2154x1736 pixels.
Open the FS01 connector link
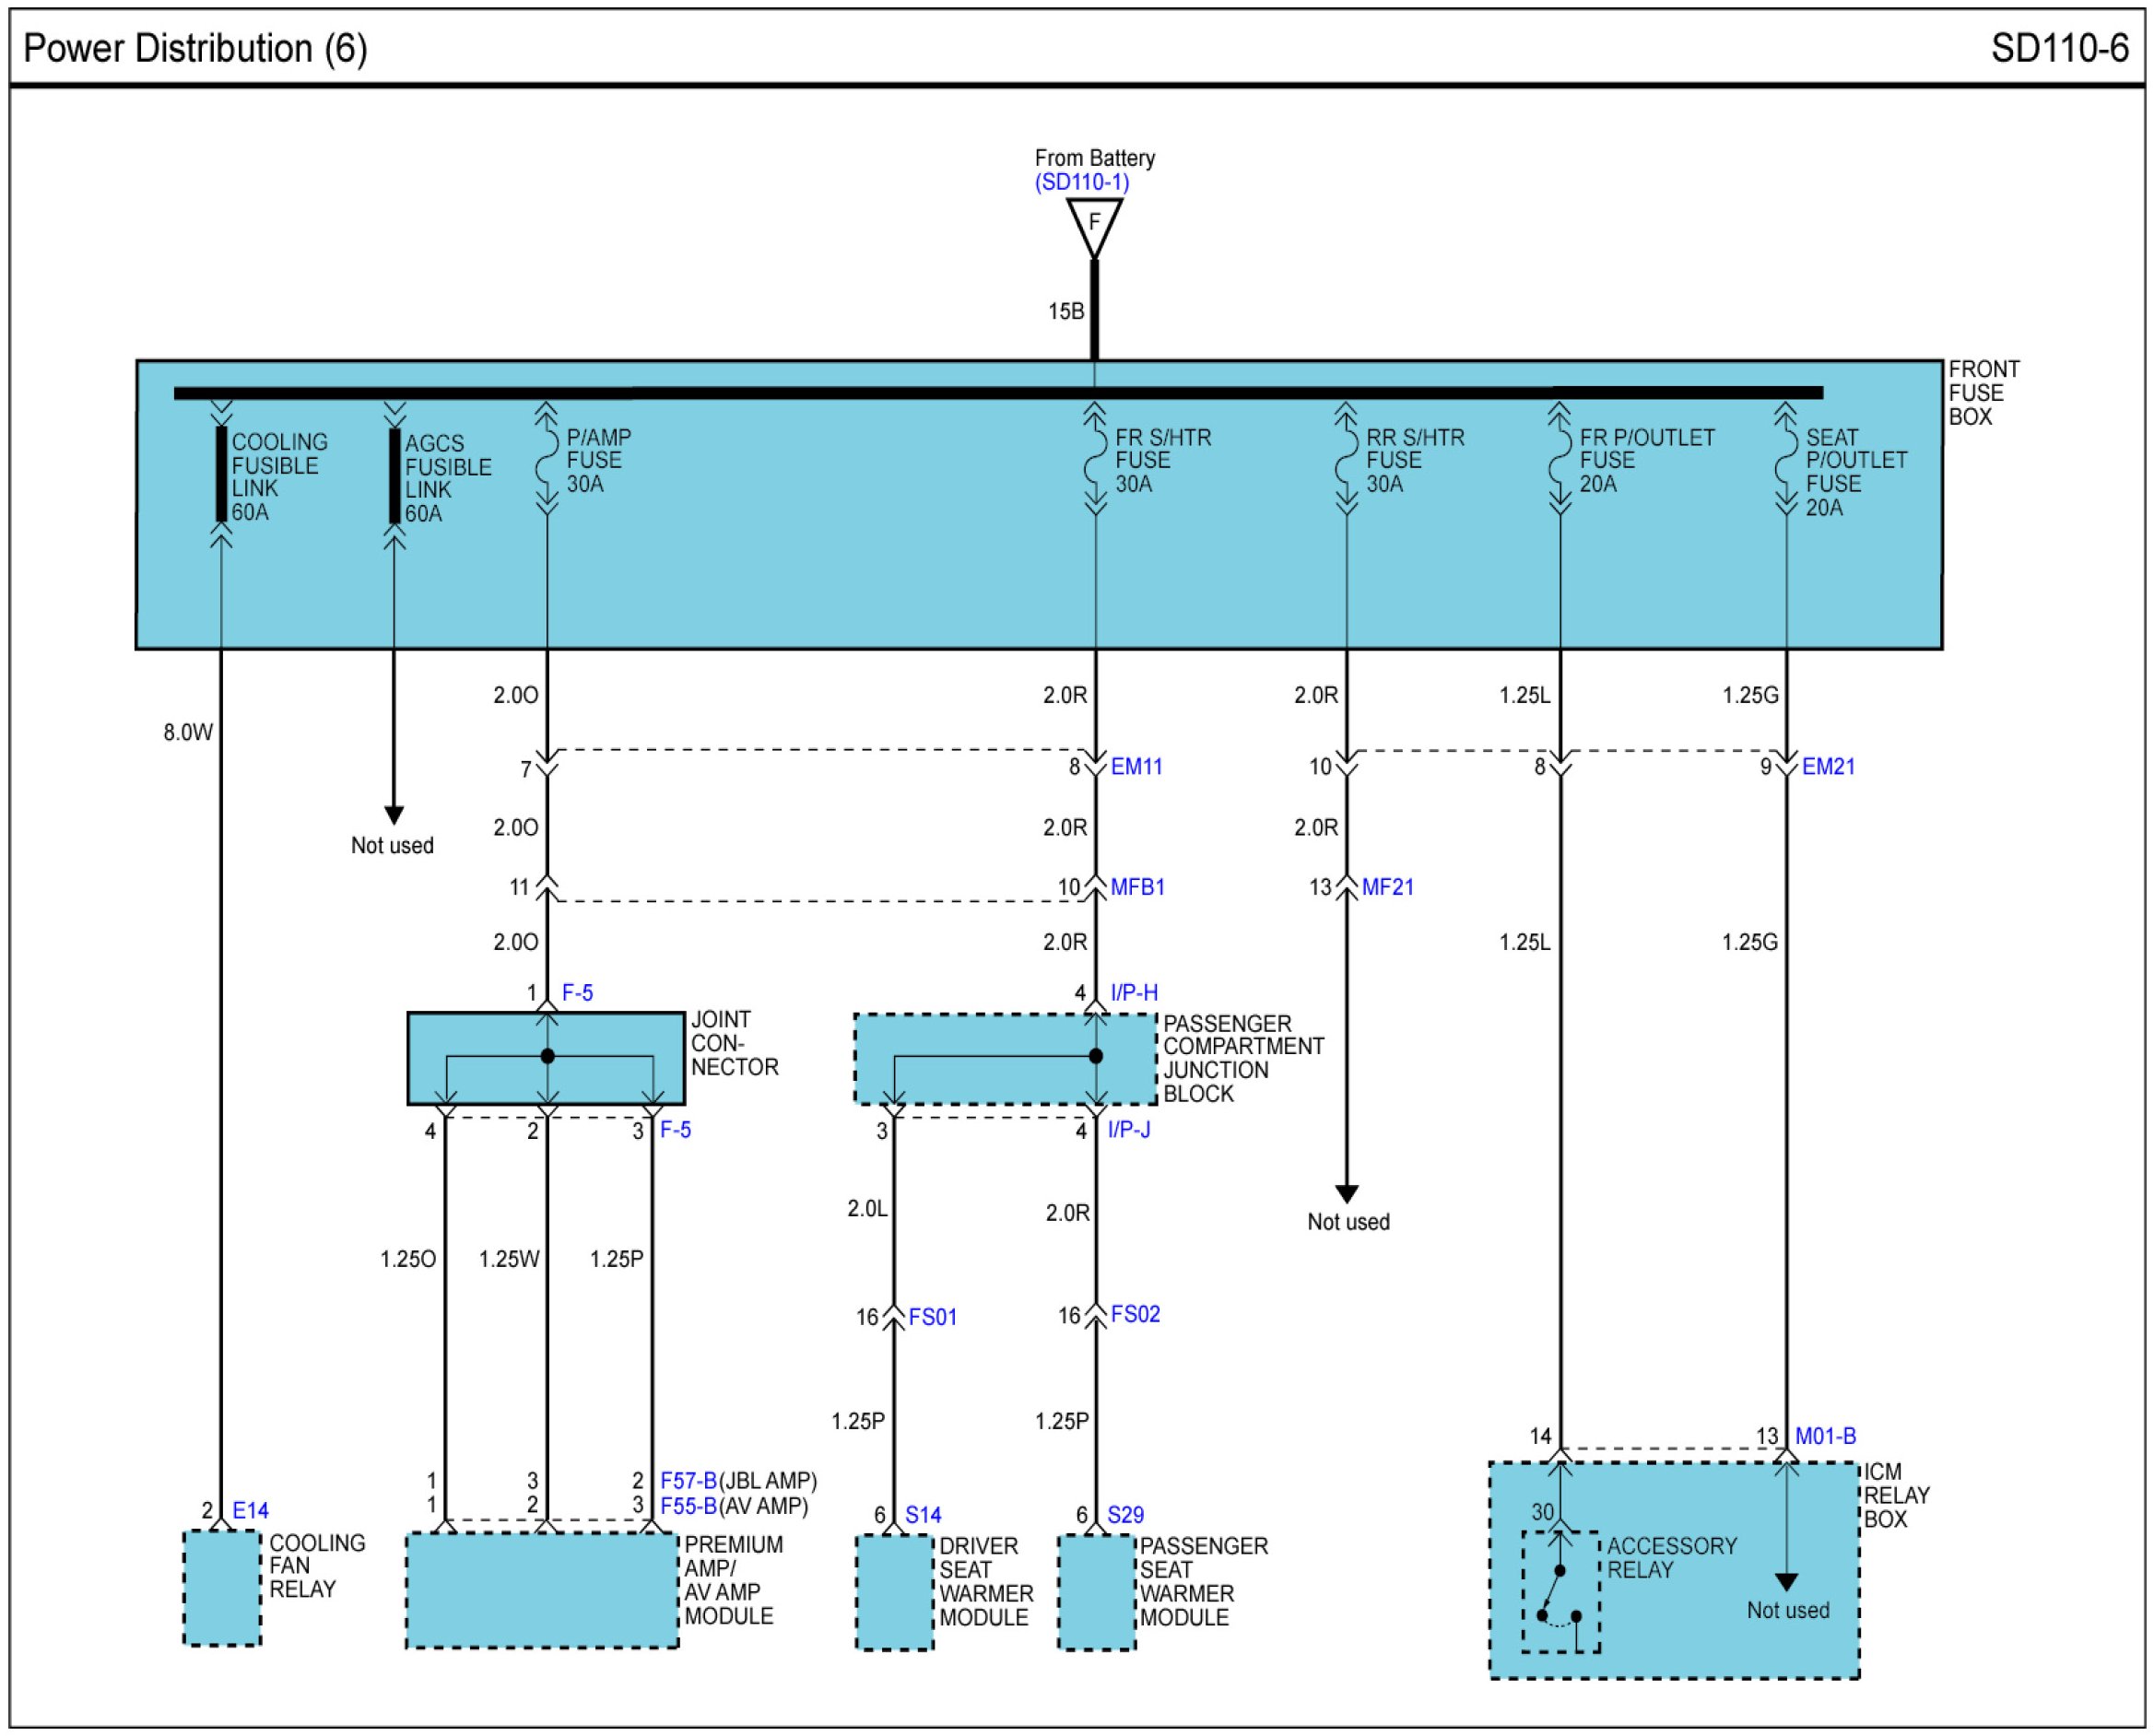tap(932, 1318)
